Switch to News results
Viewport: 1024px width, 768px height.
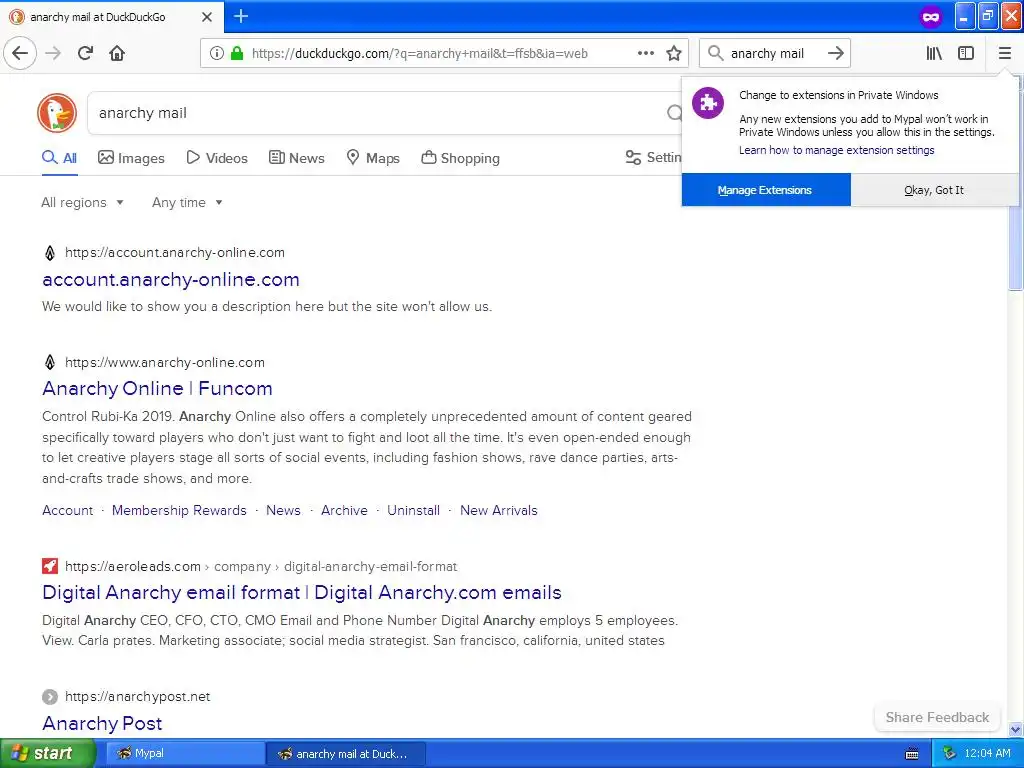(296, 158)
